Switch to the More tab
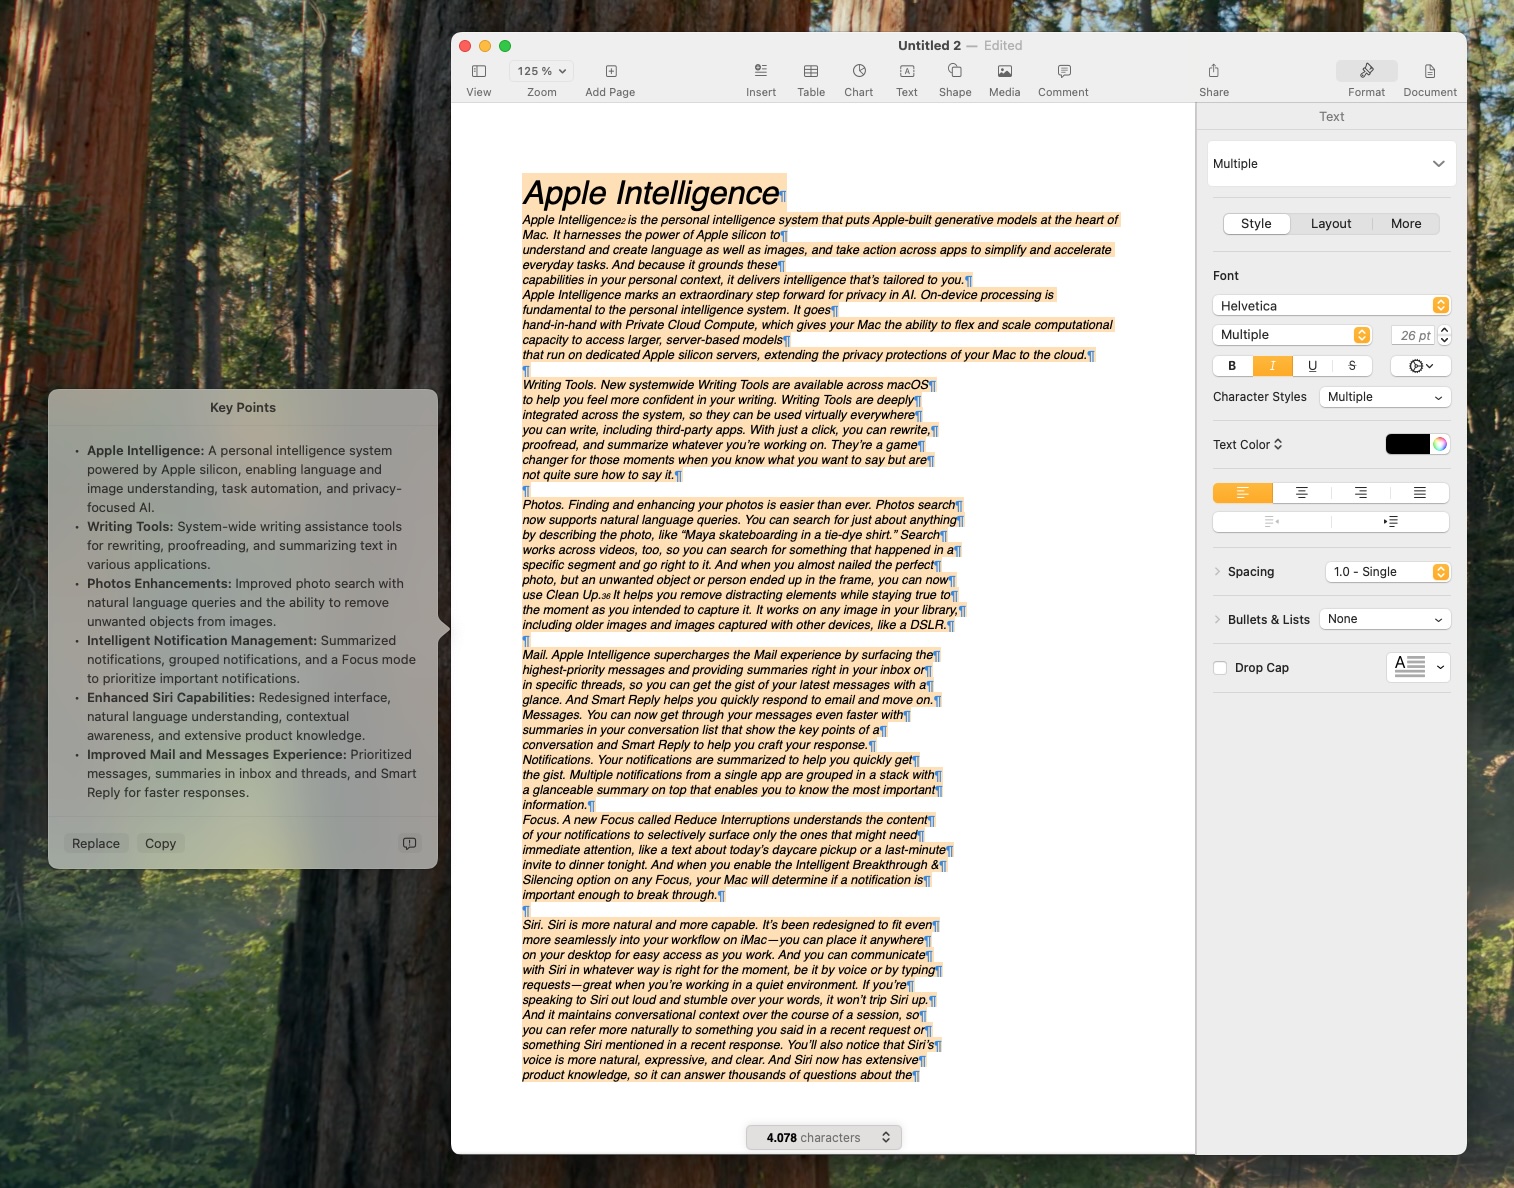This screenshot has height=1188, width=1514. (x=1405, y=224)
